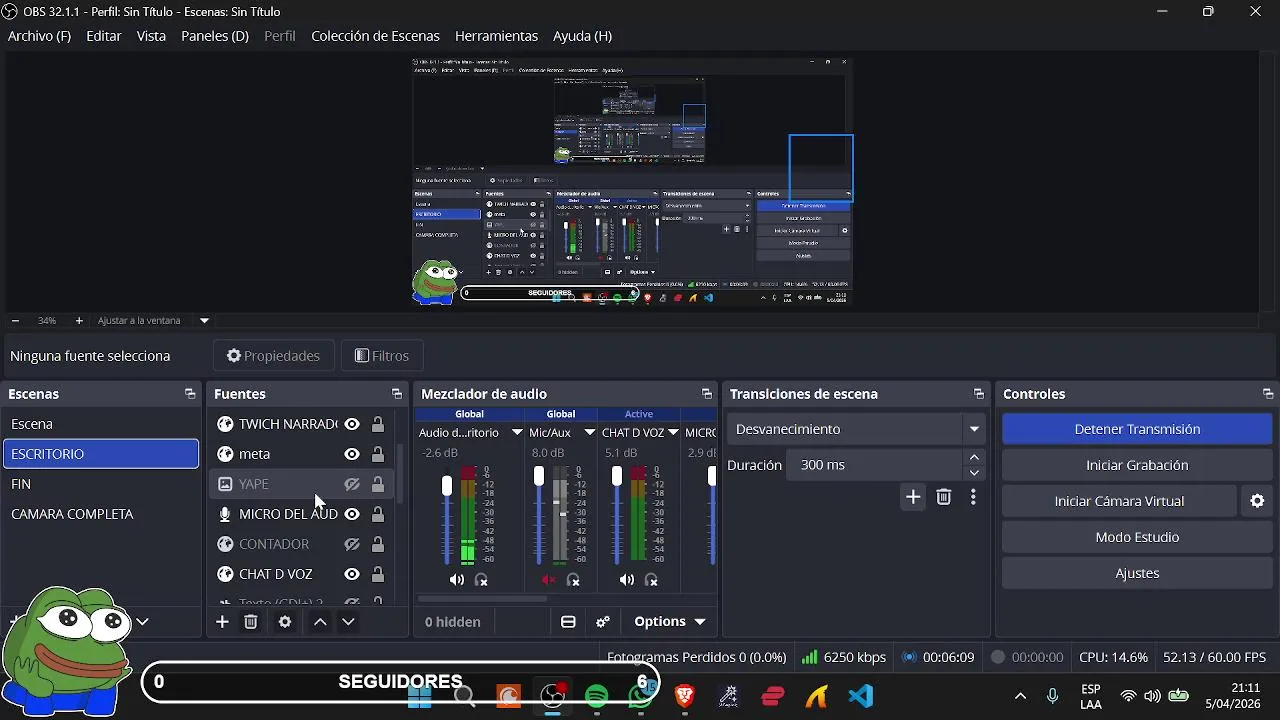1280x720 pixels.
Task: Add a new source with plus icon
Action: pyautogui.click(x=222, y=622)
